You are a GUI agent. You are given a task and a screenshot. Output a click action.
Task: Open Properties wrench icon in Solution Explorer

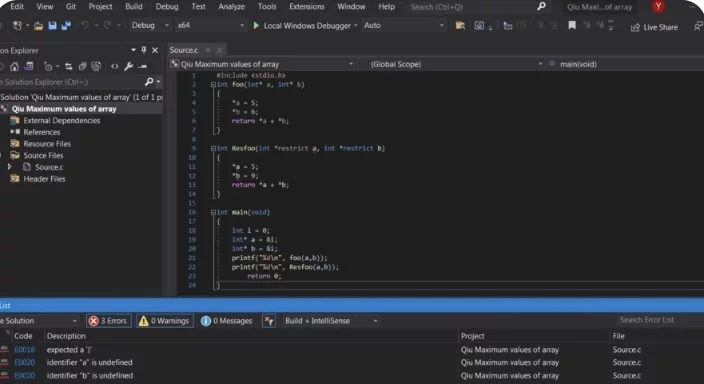128,66
